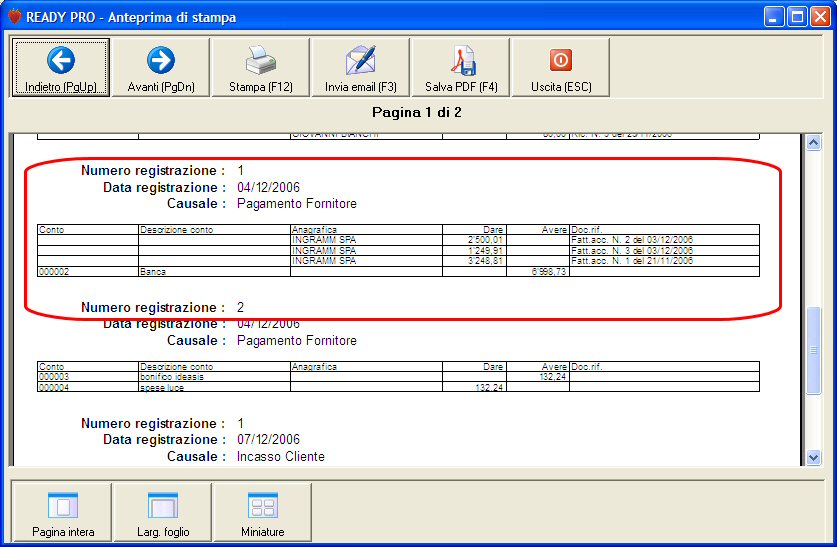Image resolution: width=837 pixels, height=547 pixels.
Task: Click 'bonifico ideasis' description
Action: click(172, 377)
